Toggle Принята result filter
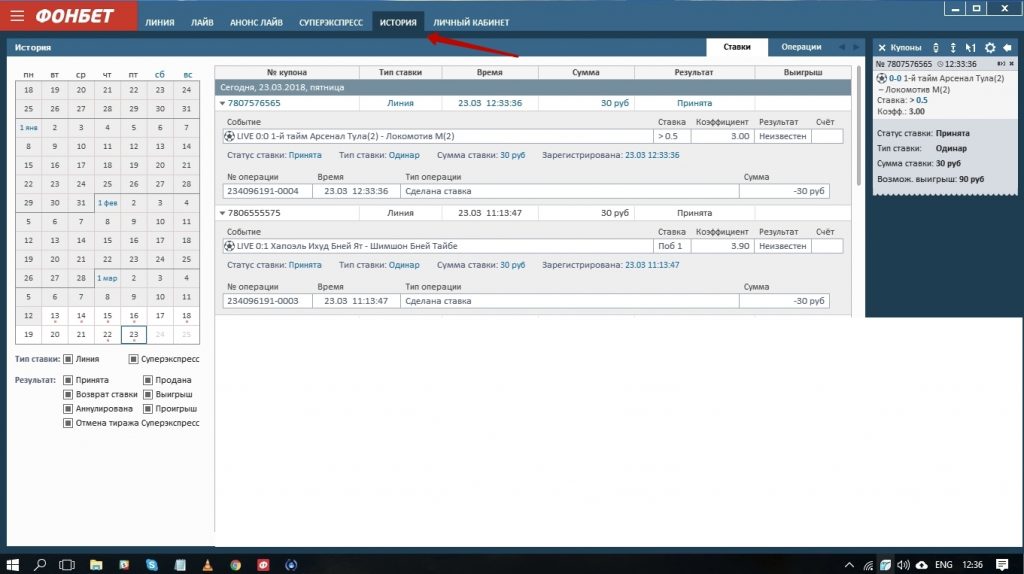This screenshot has height=574, width=1024. coord(68,380)
